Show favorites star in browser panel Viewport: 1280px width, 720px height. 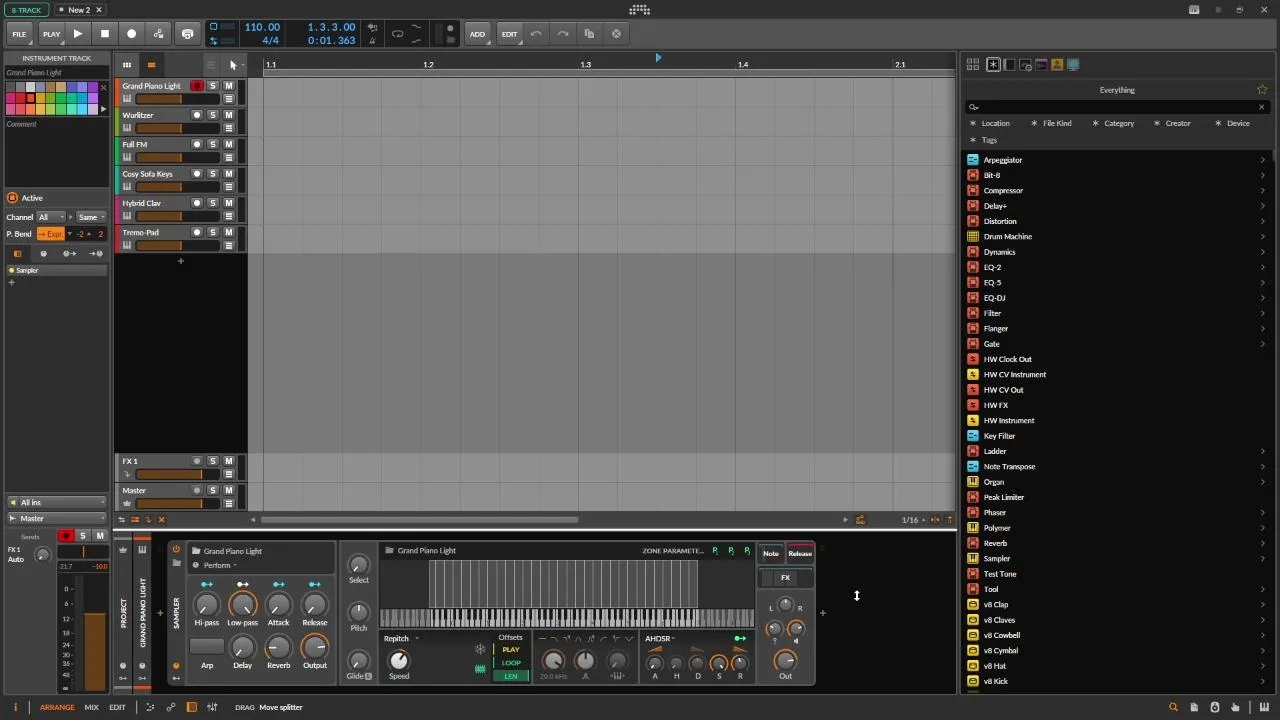(1262, 90)
